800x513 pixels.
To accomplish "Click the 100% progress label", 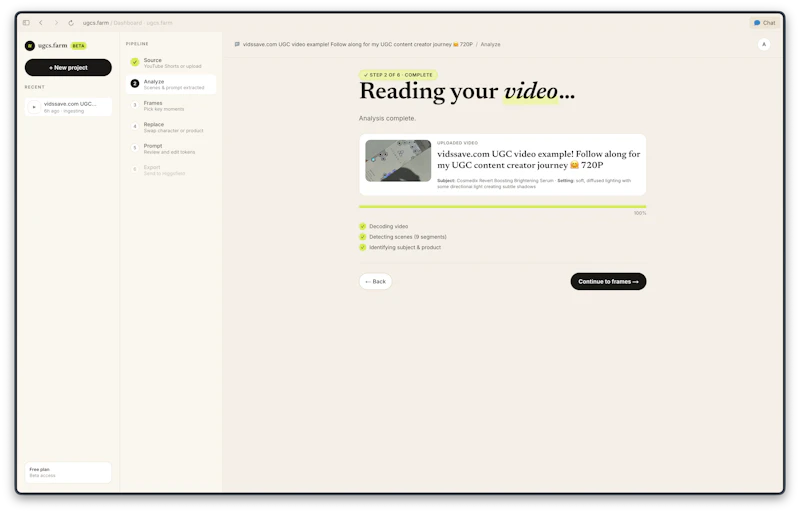I will tap(640, 213).
